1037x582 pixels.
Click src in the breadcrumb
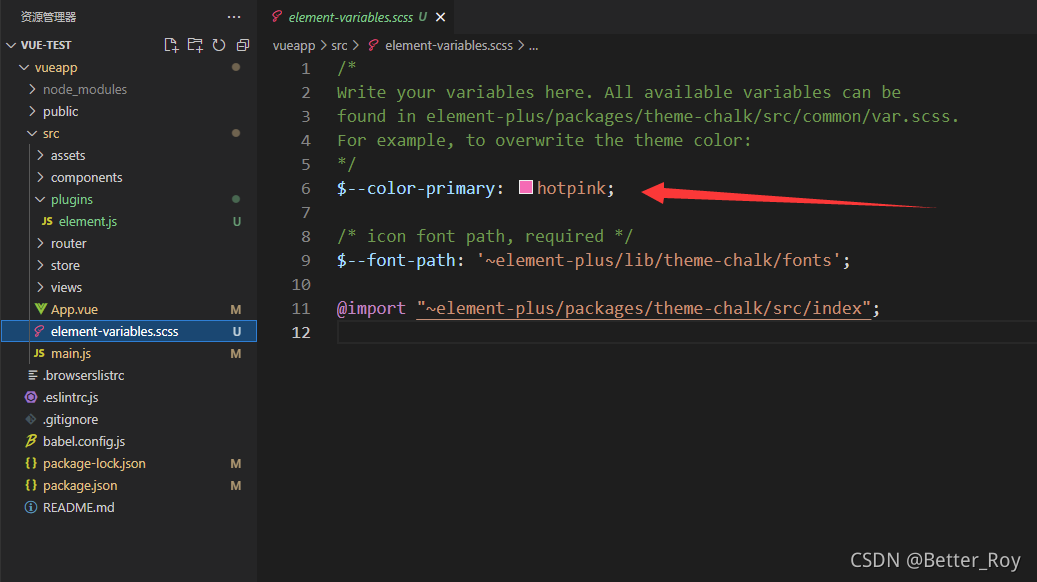(339, 45)
